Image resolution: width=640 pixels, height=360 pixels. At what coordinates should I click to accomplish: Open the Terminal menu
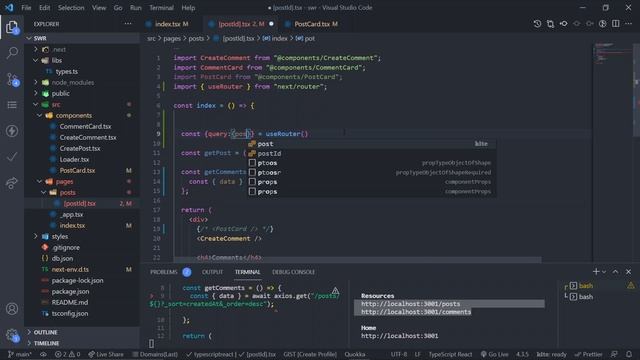click(161, 8)
